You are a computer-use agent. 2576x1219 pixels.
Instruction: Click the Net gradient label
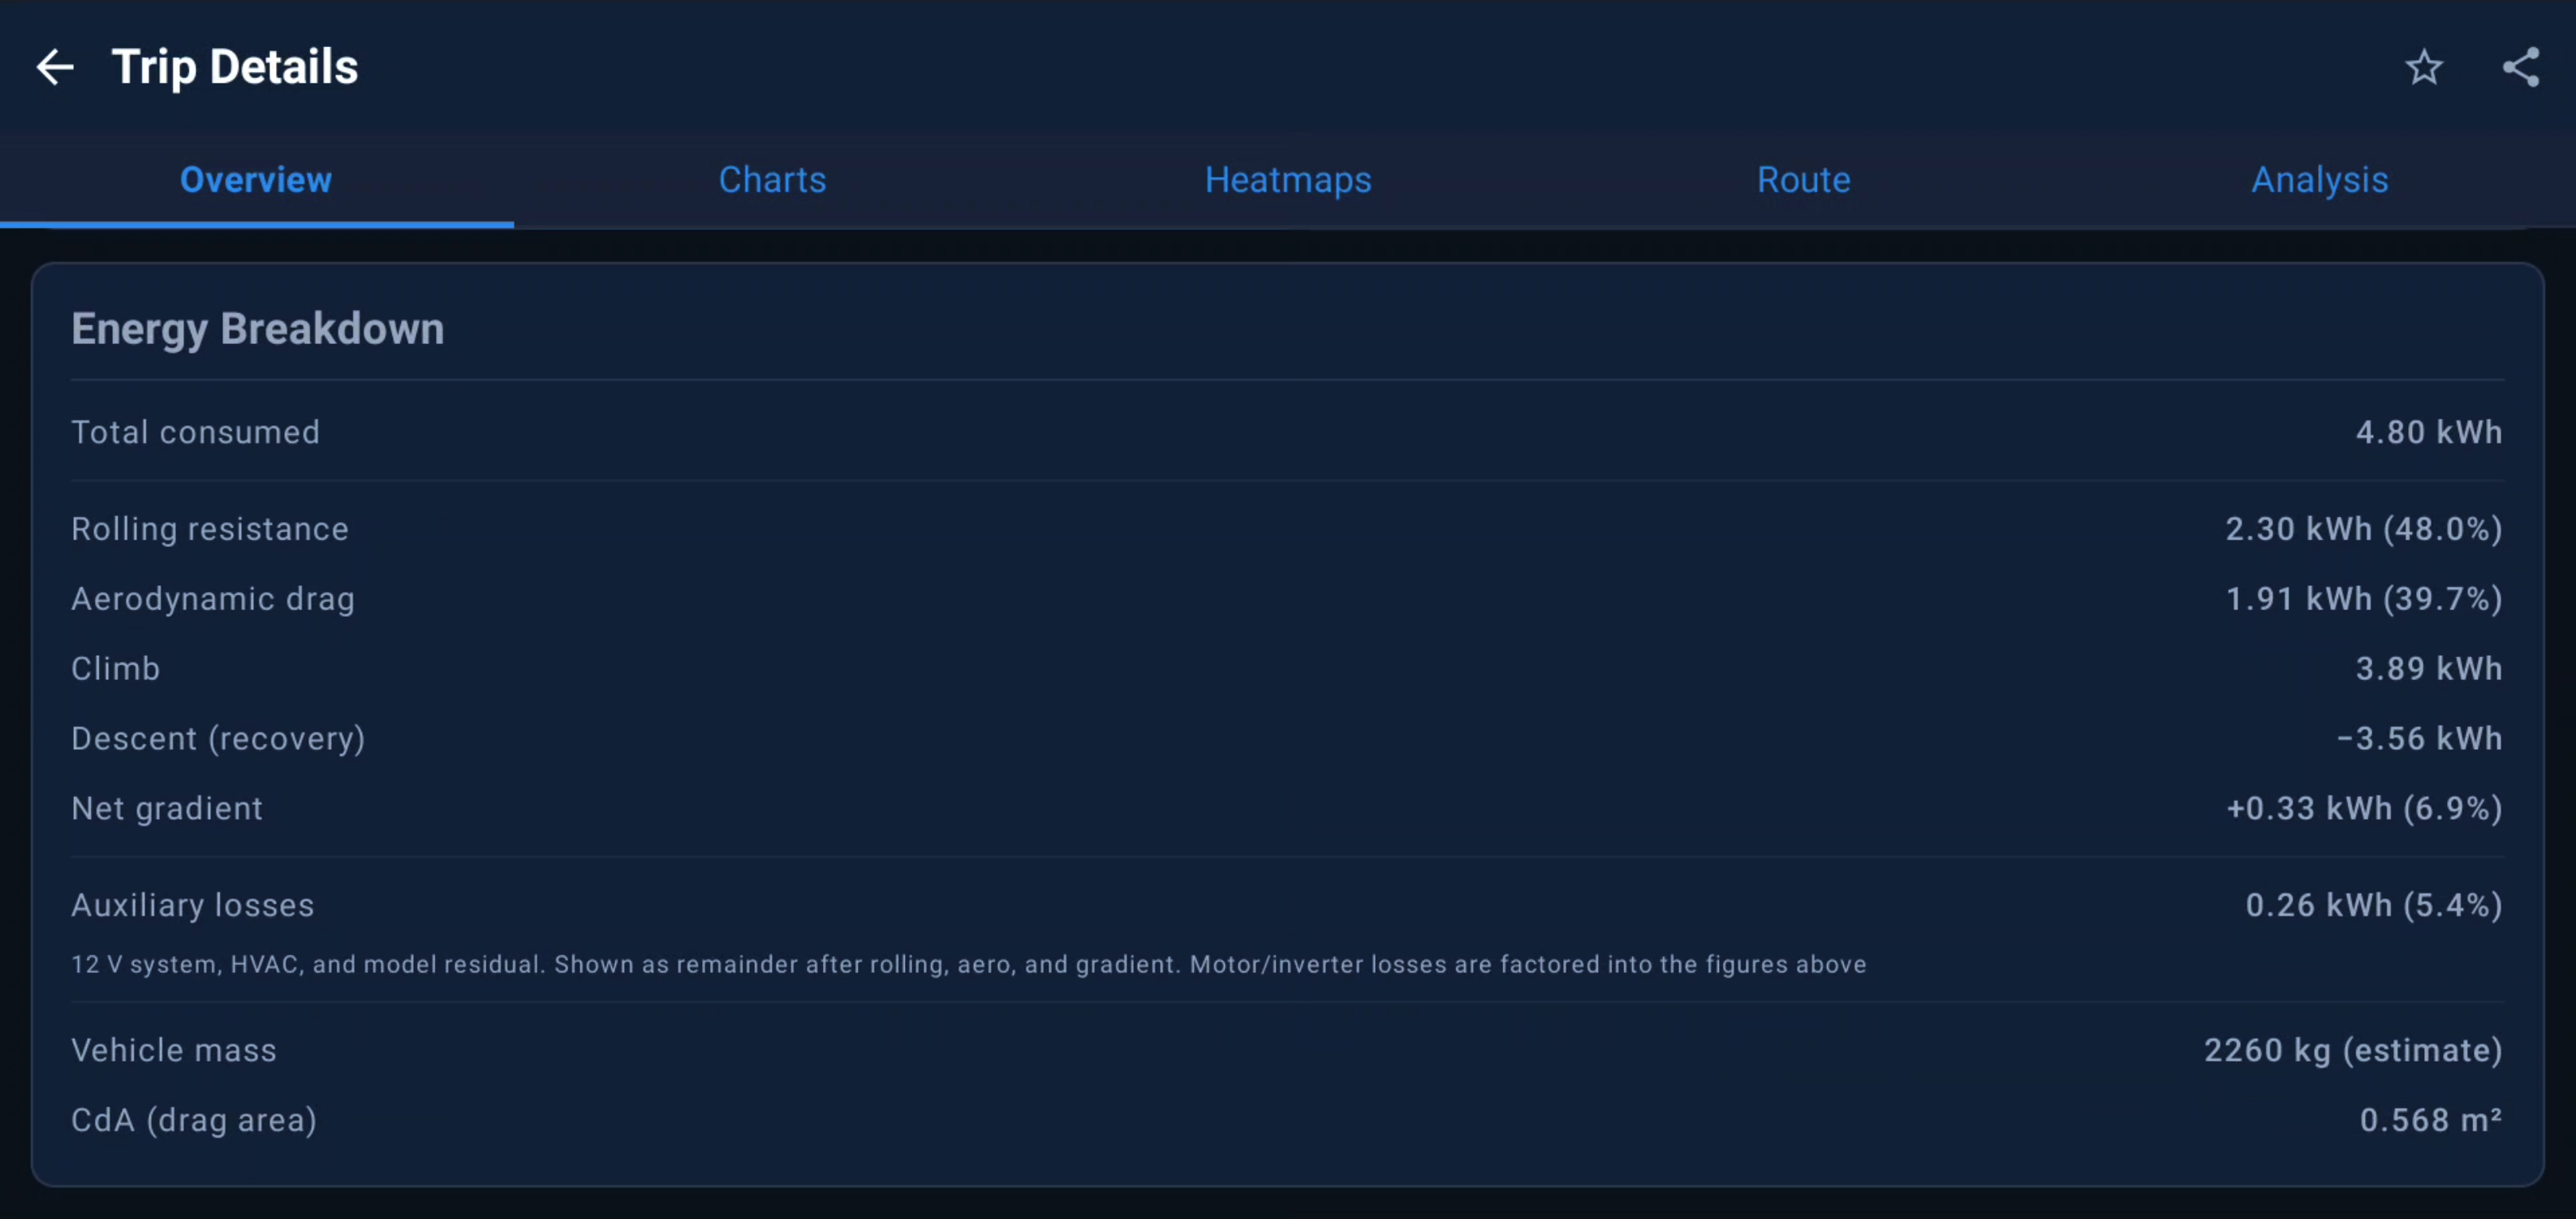pyautogui.click(x=167, y=809)
